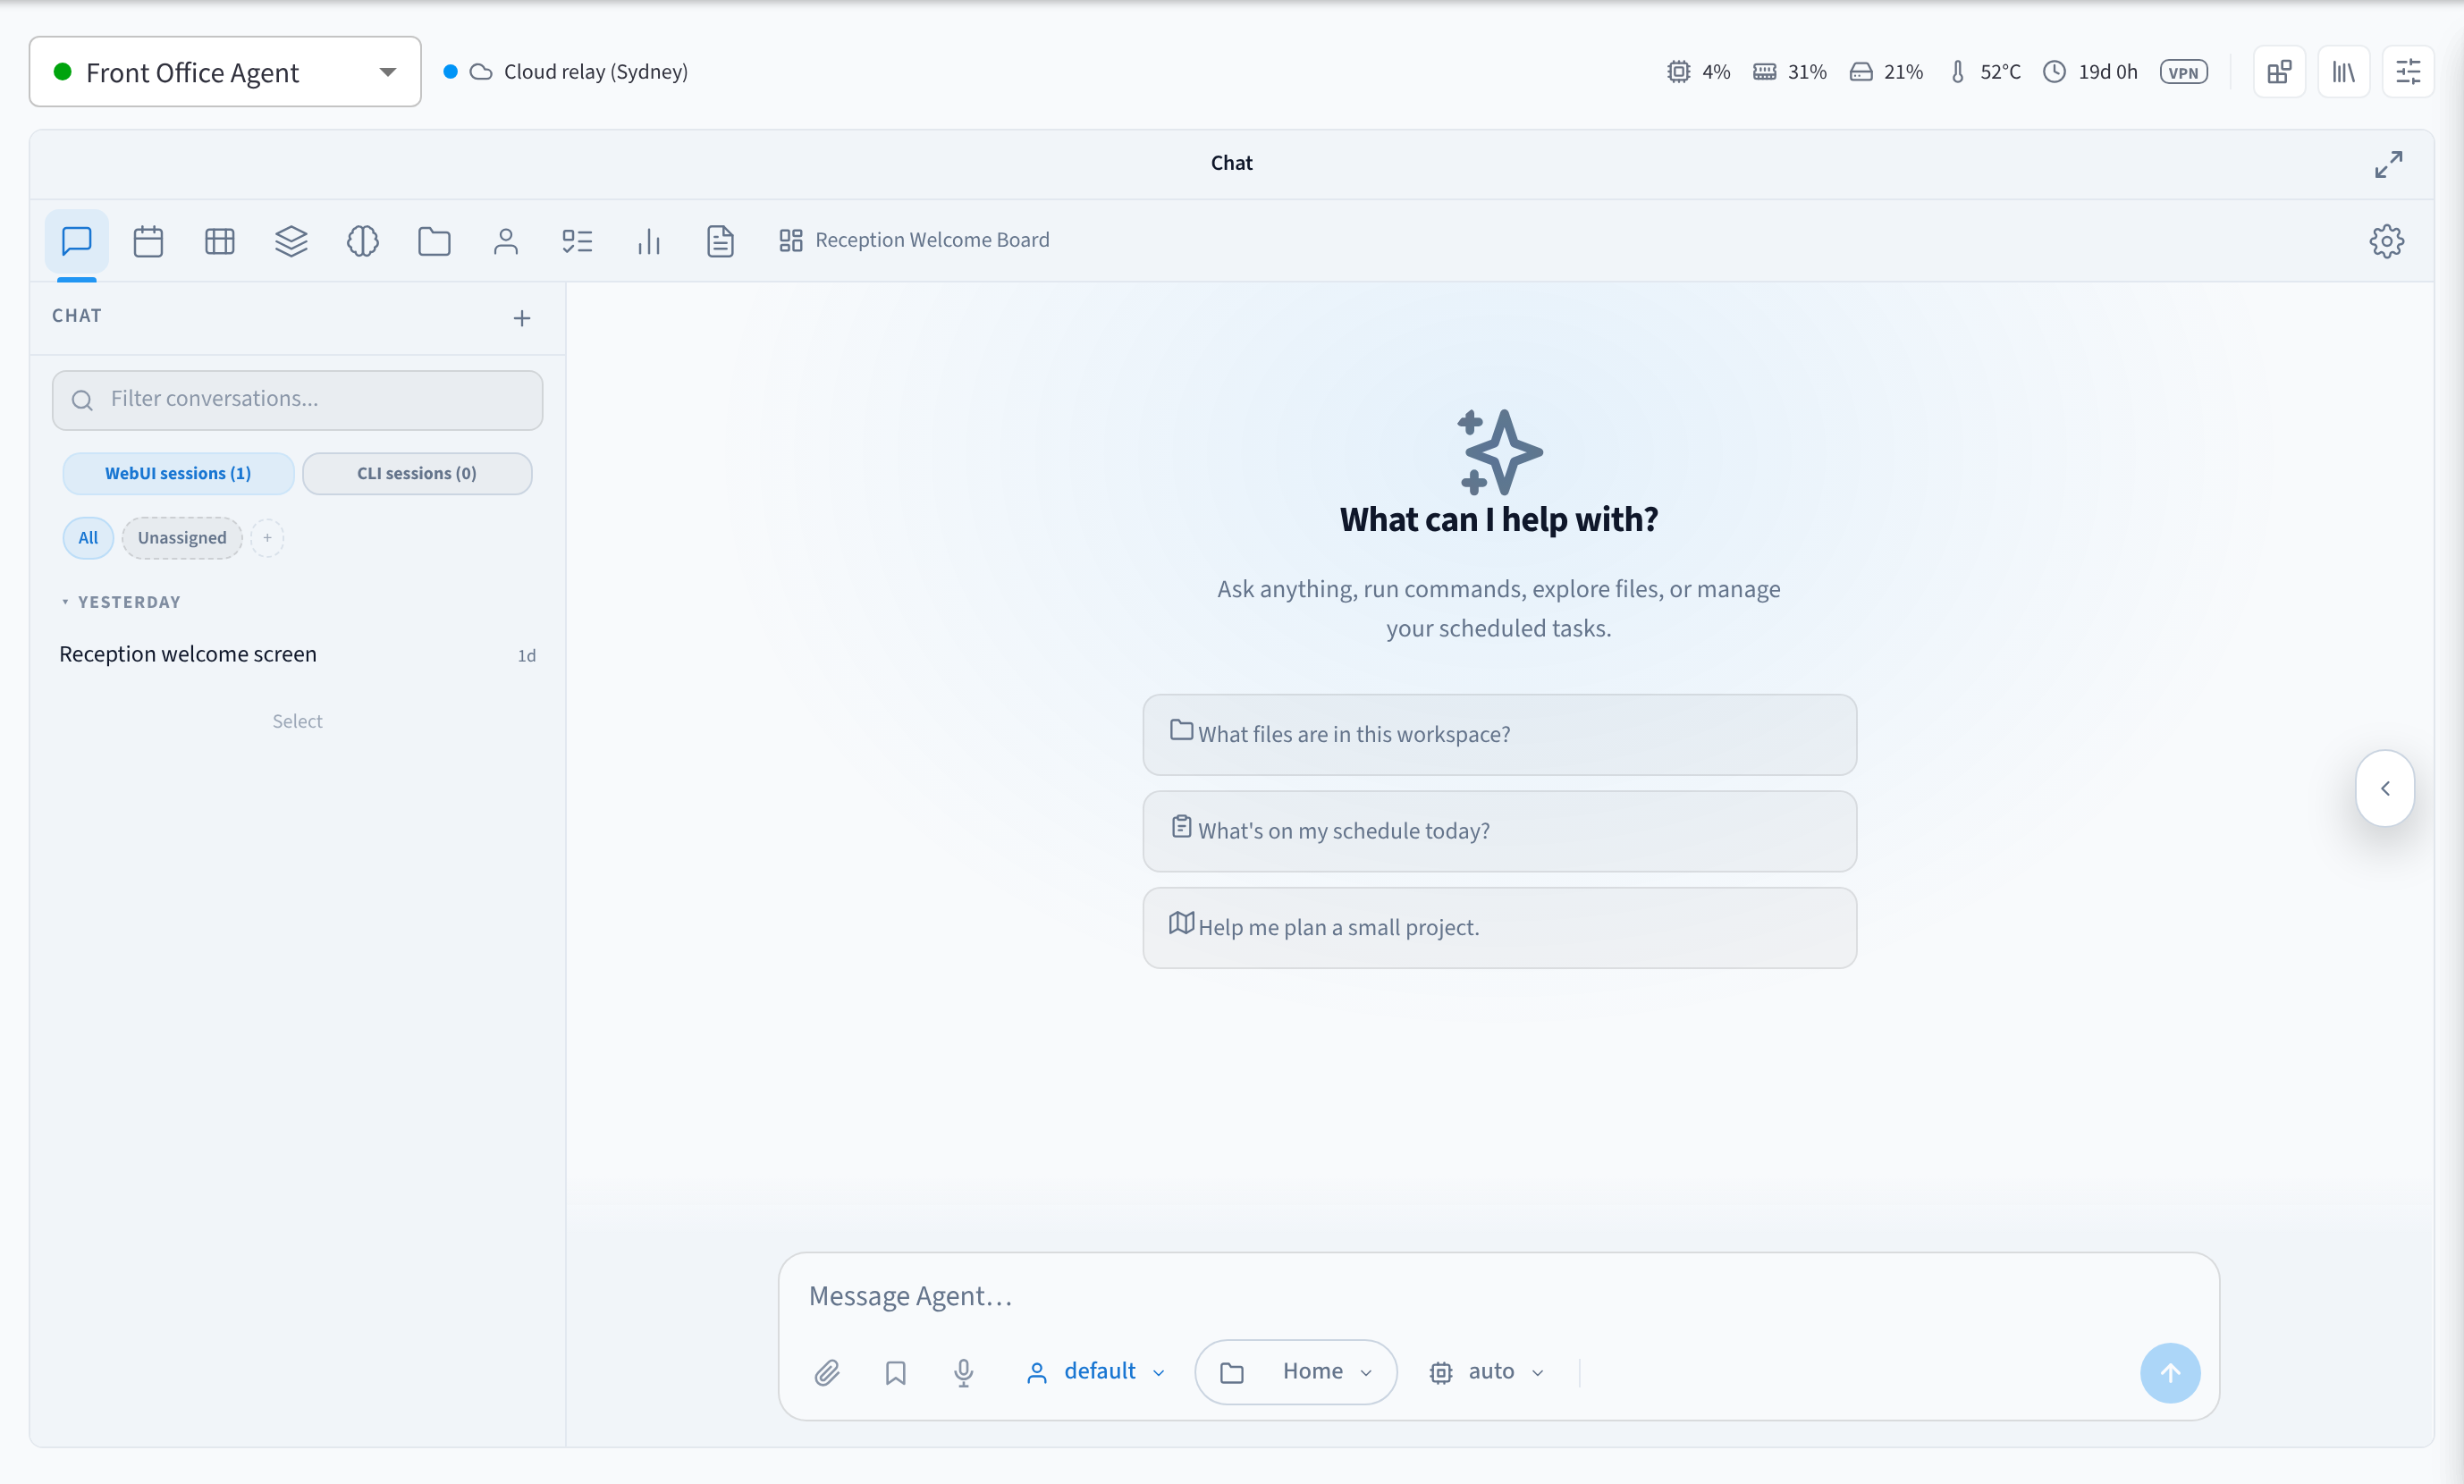Image resolution: width=2464 pixels, height=1484 pixels.
Task: Click the VPN status badge
Action: (2183, 72)
